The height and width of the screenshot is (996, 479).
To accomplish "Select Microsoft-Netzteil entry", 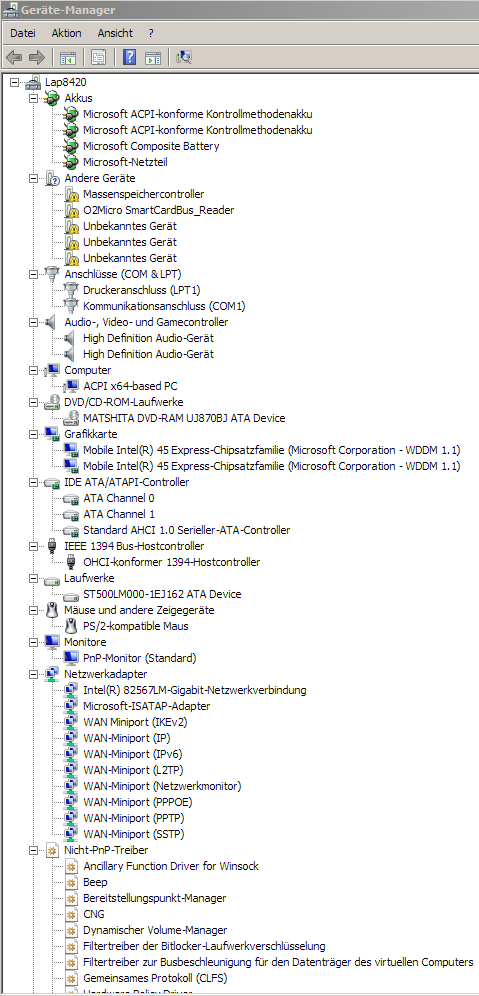I will 125,162.
